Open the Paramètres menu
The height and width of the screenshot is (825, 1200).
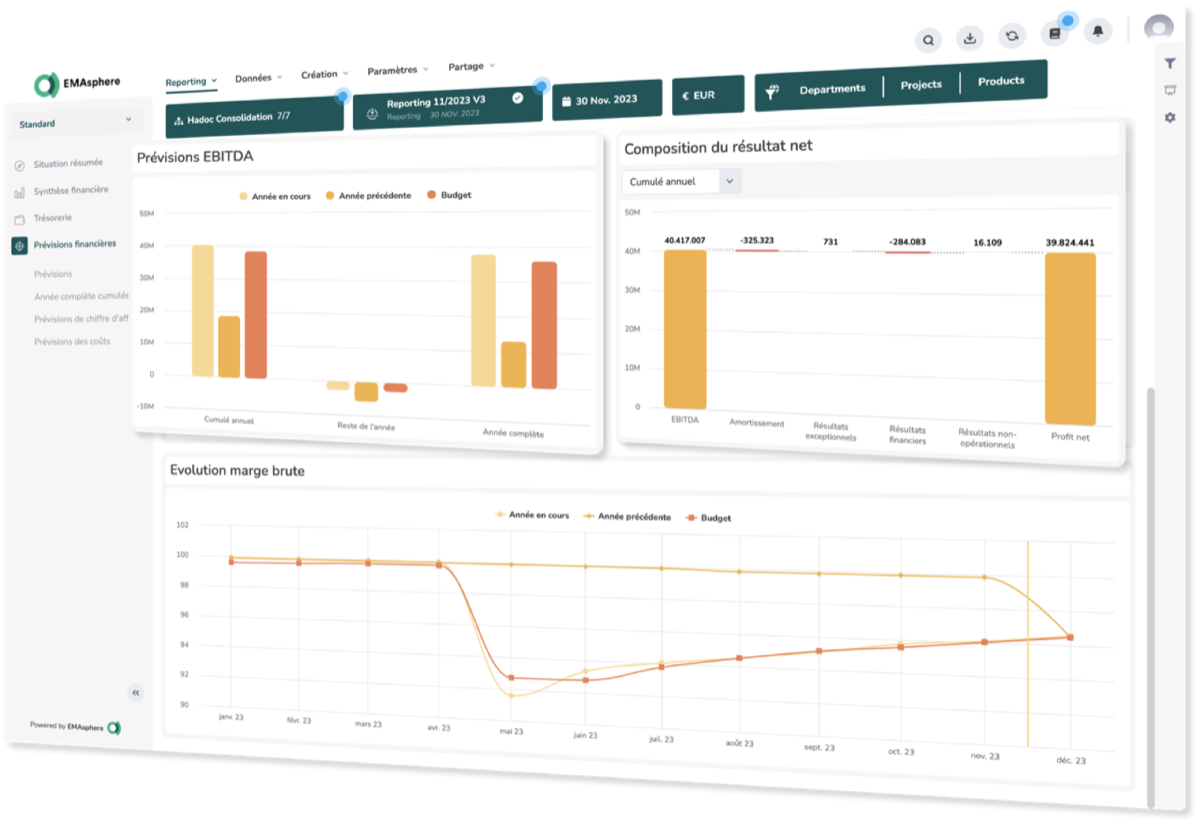click(398, 70)
